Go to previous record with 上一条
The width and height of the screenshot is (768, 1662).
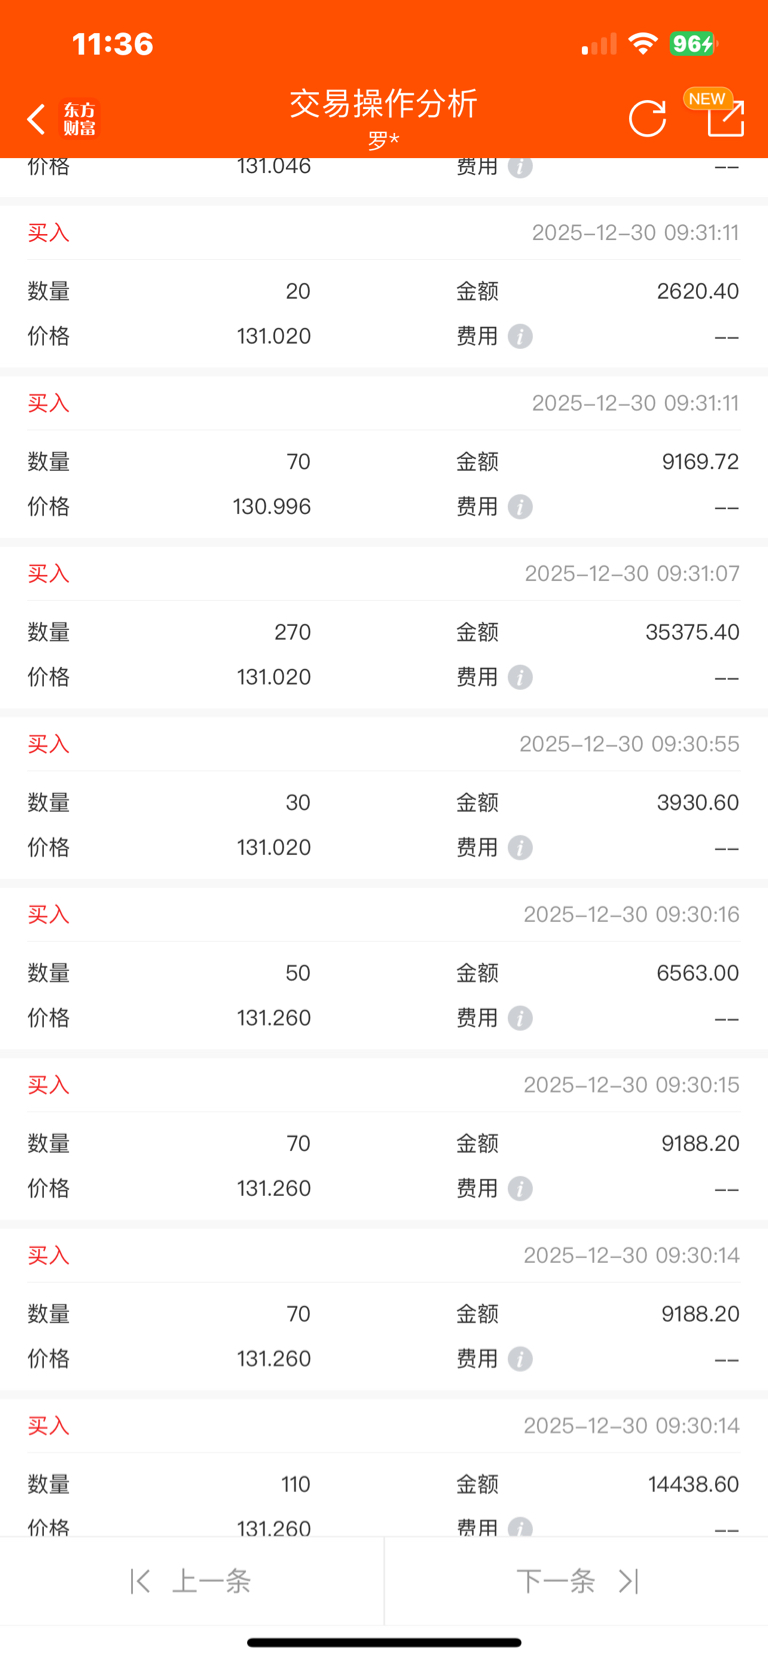tap(192, 1581)
